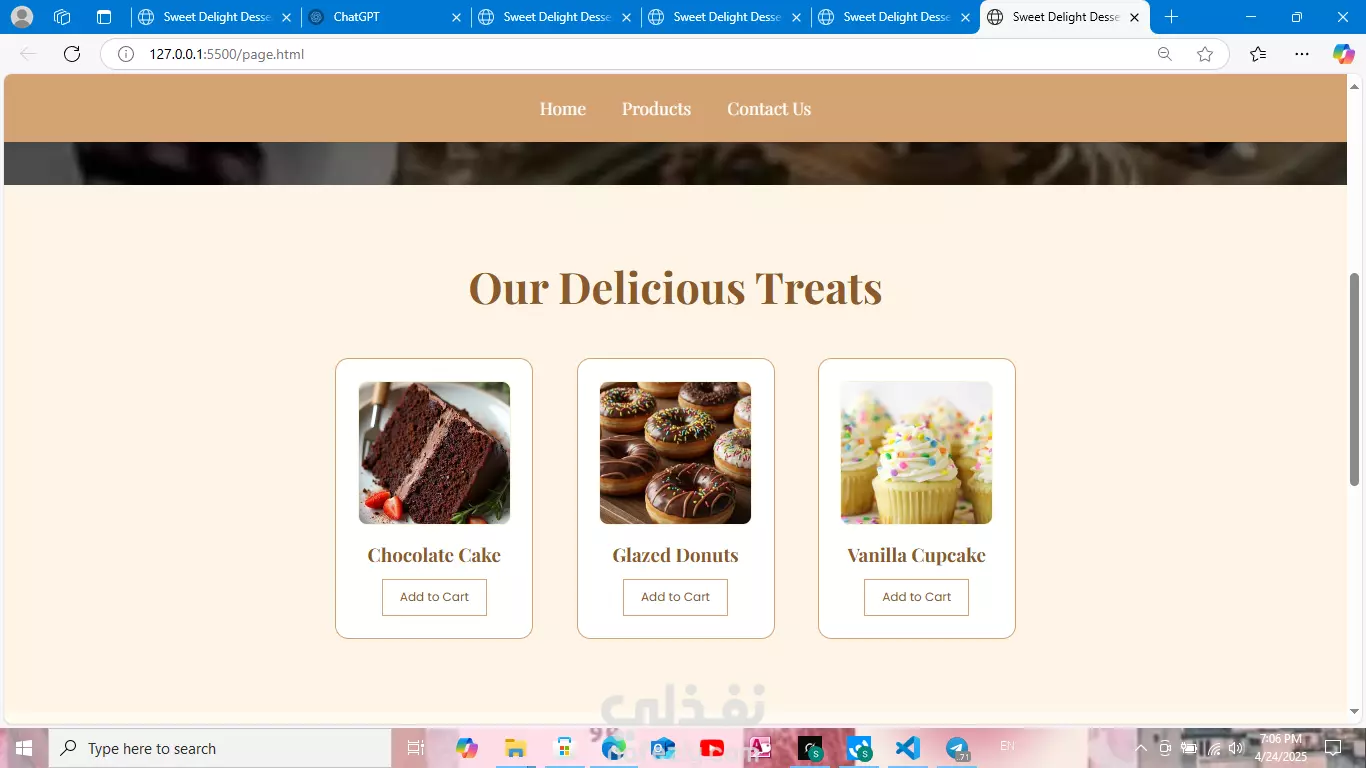This screenshot has width=1366, height=768.
Task: Add Chocolate Cake to cart
Action: click(x=434, y=597)
